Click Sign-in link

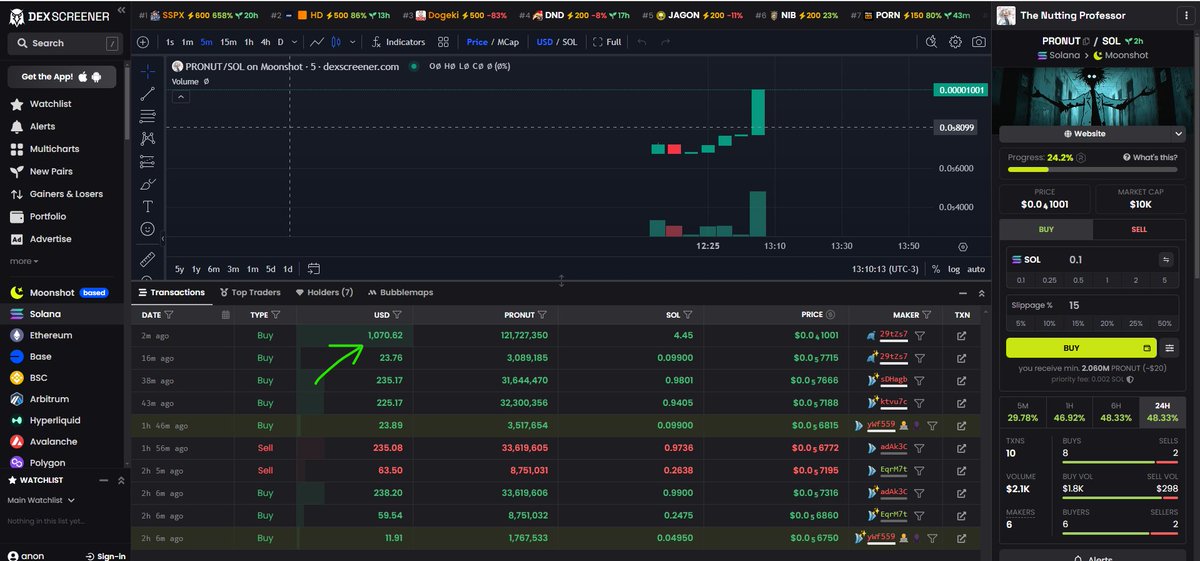click(x=105, y=556)
